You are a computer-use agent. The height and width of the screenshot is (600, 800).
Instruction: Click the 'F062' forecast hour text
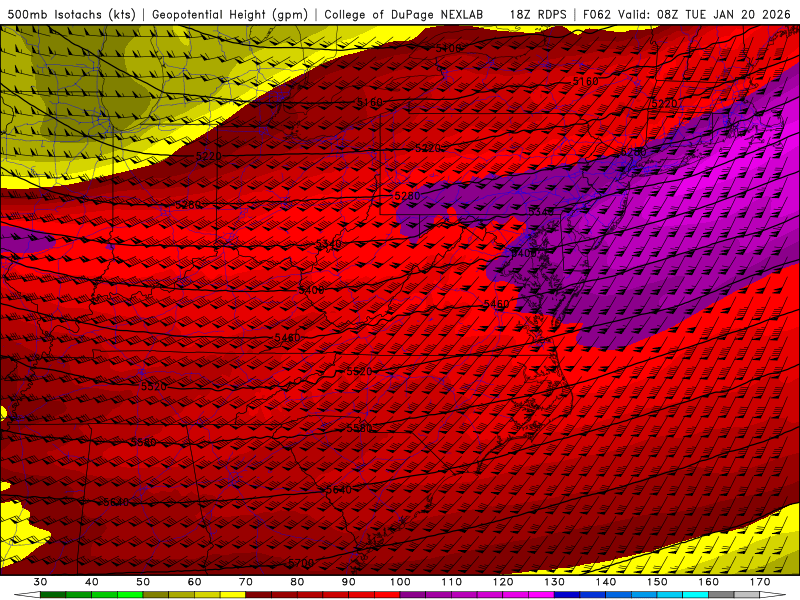598,14
